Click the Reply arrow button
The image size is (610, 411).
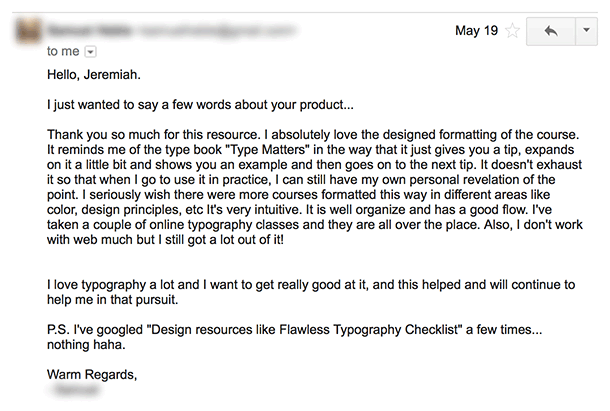(x=549, y=31)
